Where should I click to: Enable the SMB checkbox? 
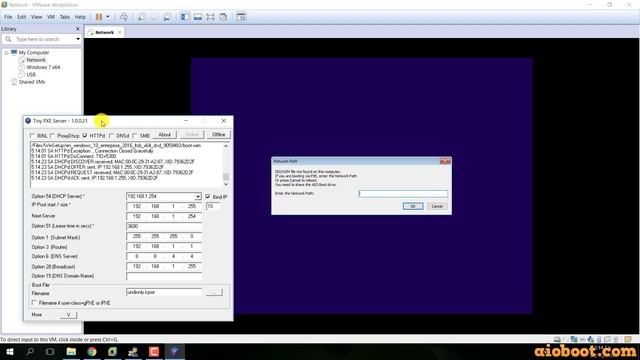pyautogui.click(x=135, y=136)
